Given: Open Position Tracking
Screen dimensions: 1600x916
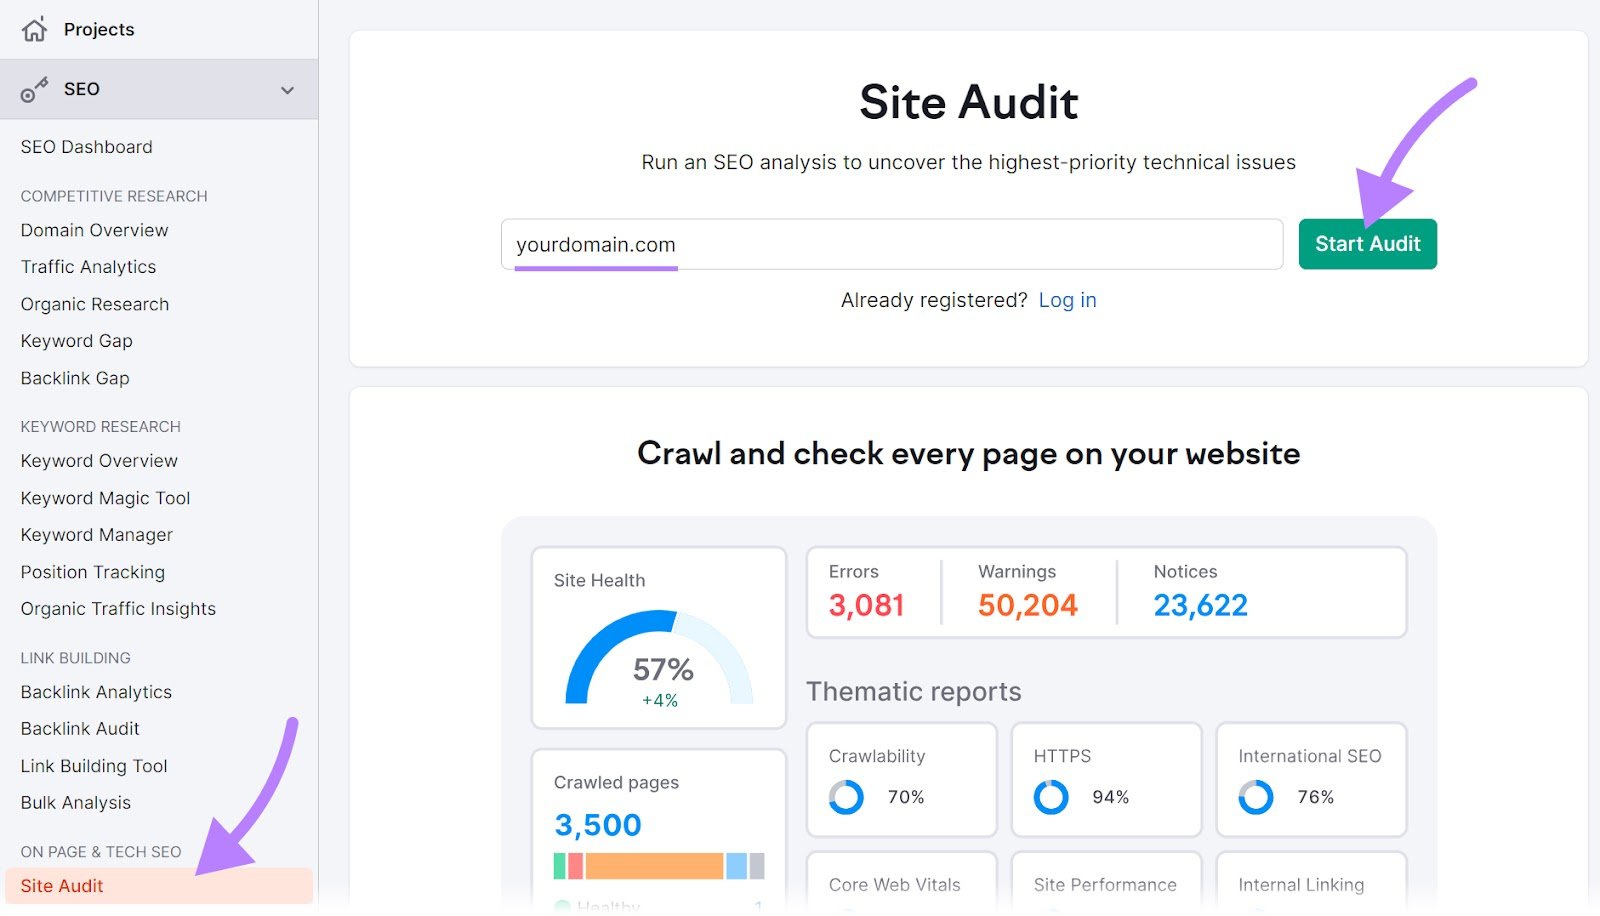Looking at the screenshot, I should pos(92,572).
